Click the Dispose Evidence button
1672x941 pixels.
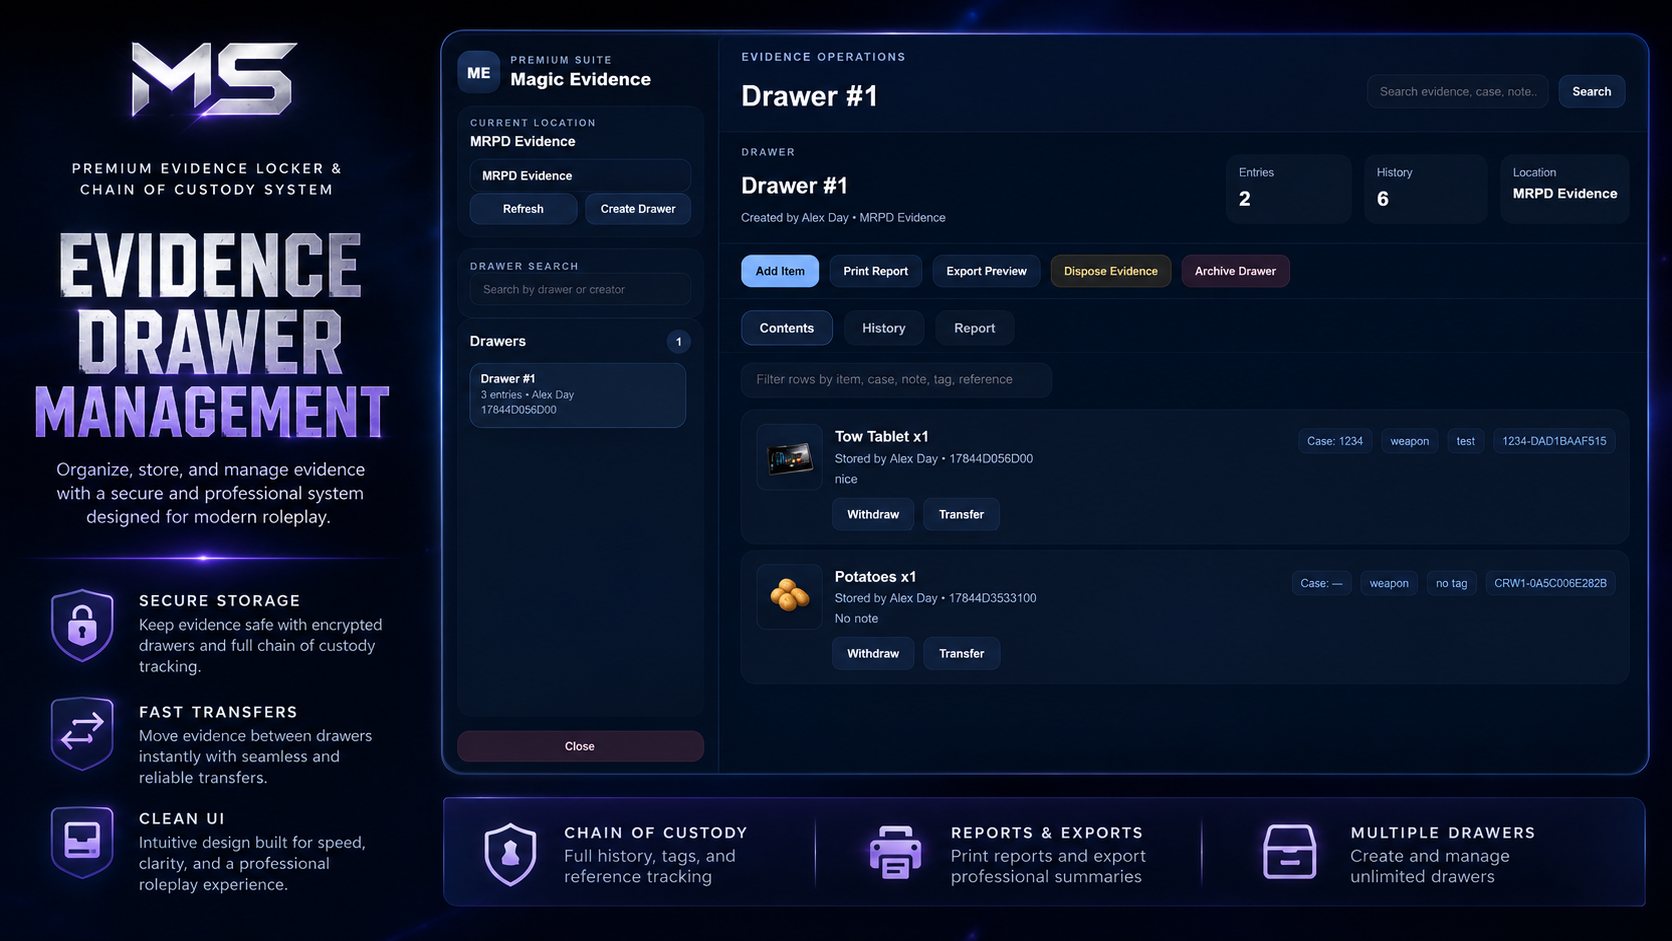pos(1111,271)
